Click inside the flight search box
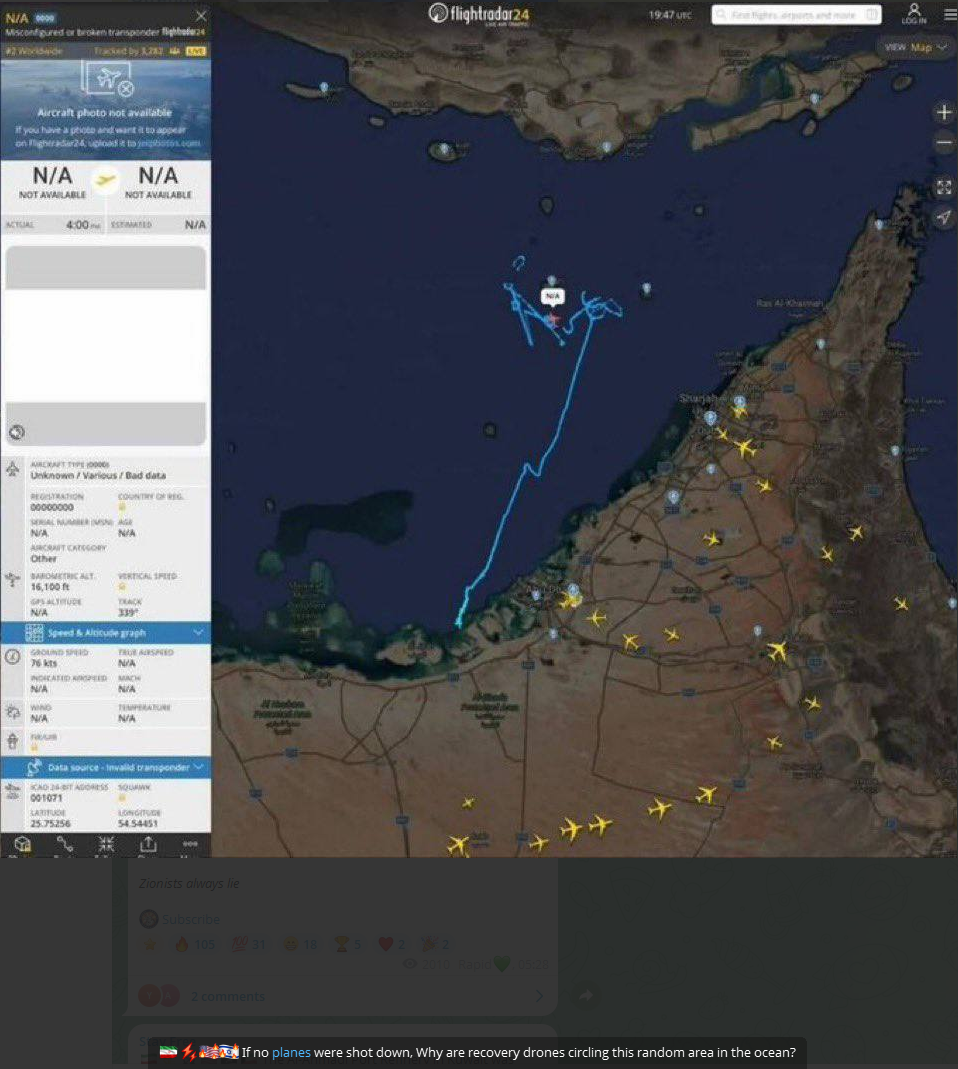Image resolution: width=958 pixels, height=1069 pixels. 796,14
